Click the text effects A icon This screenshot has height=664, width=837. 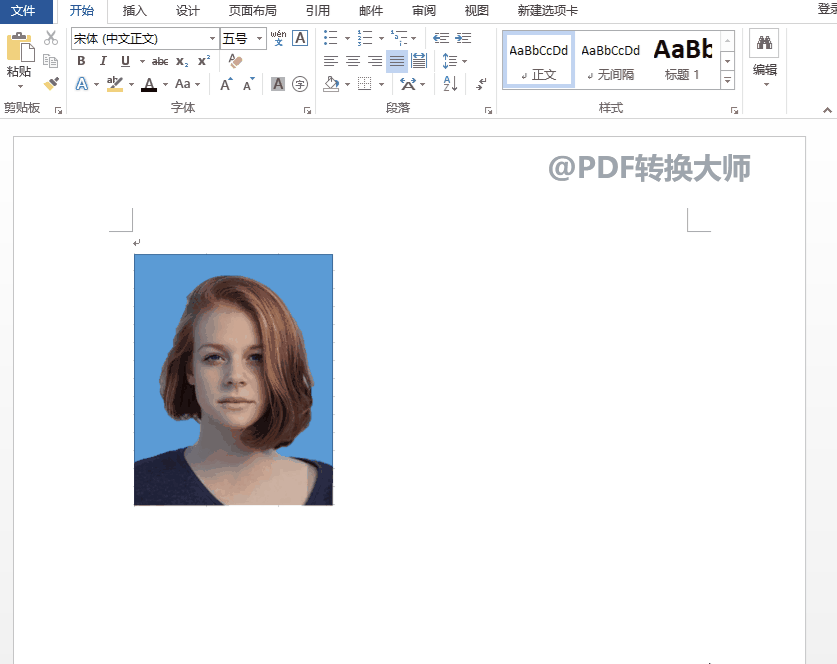tap(82, 84)
